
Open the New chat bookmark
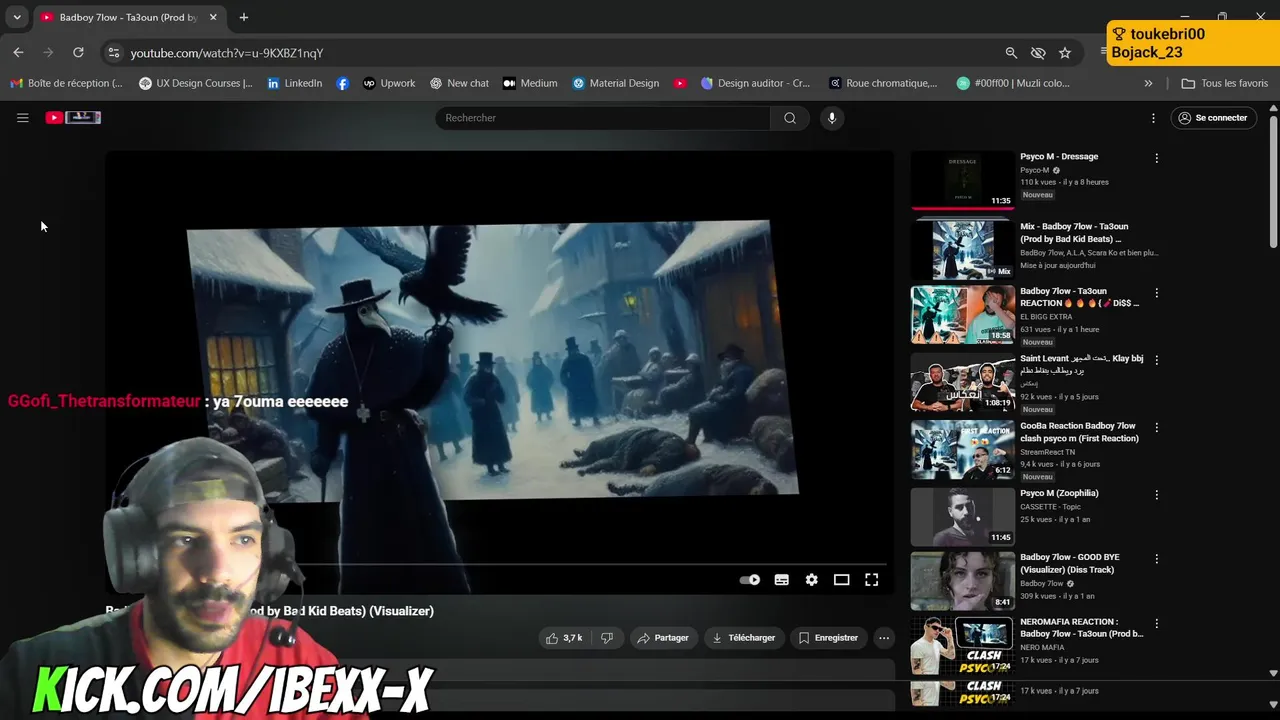(x=460, y=83)
